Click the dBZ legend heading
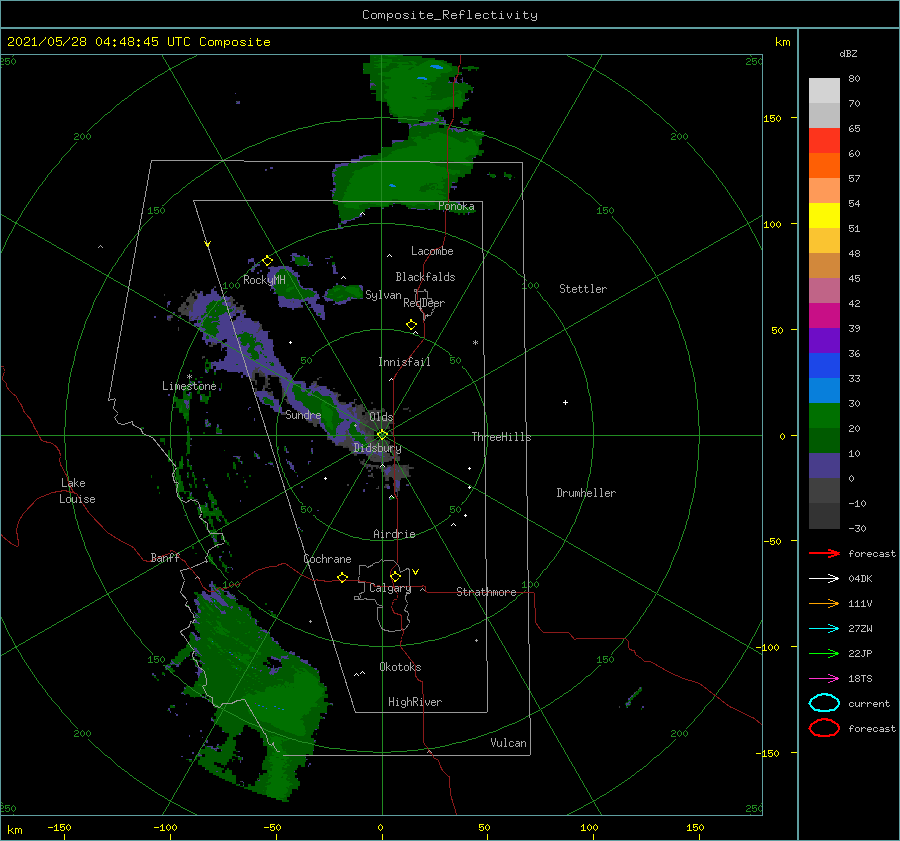This screenshot has width=900, height=841. tap(848, 53)
